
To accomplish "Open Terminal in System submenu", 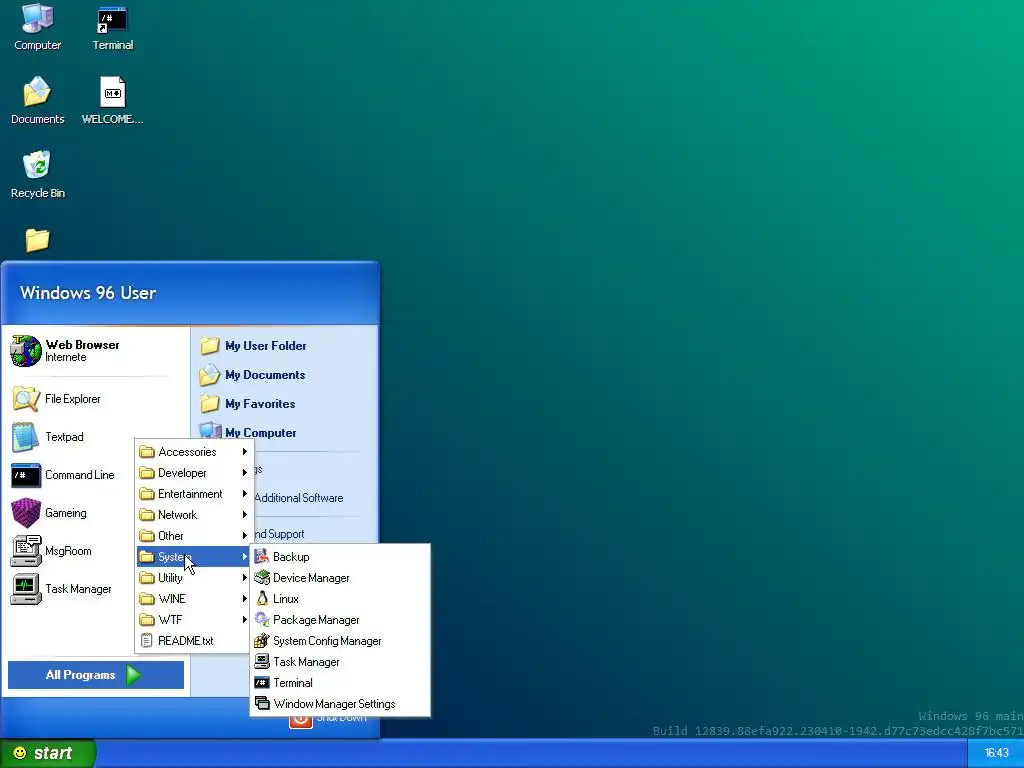I will click(x=340, y=682).
